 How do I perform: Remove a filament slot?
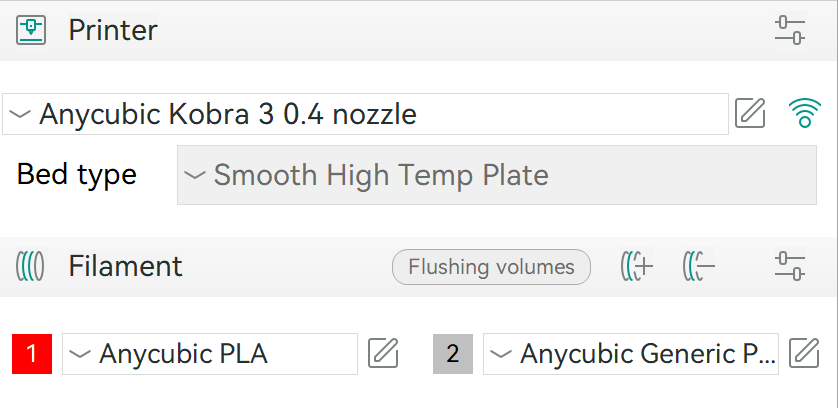tap(699, 266)
